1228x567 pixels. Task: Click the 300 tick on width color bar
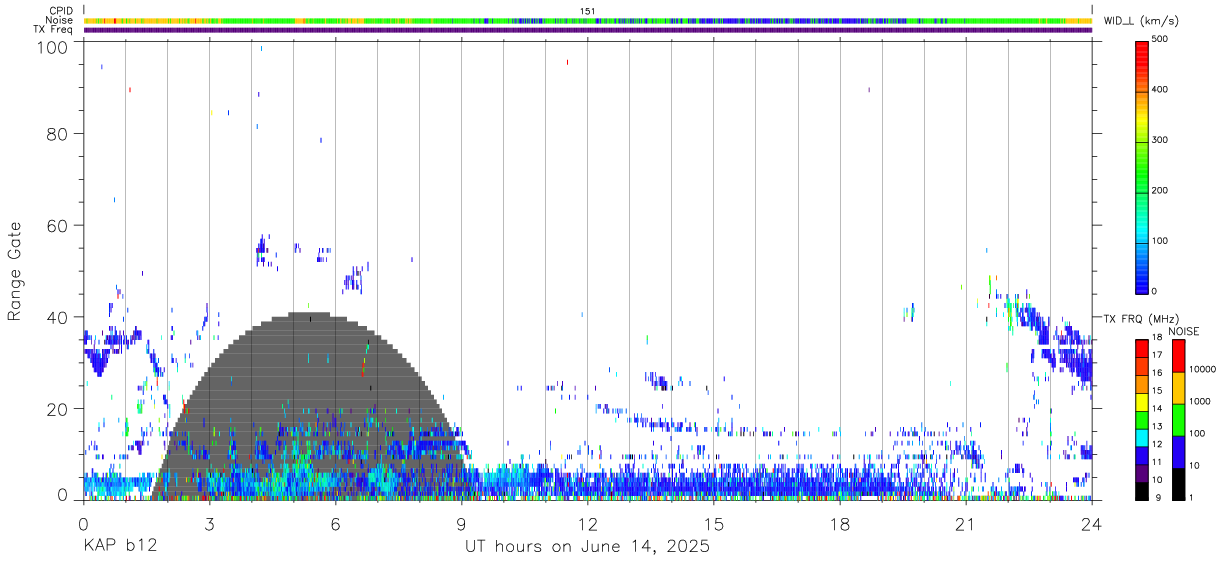[x=1161, y=141]
